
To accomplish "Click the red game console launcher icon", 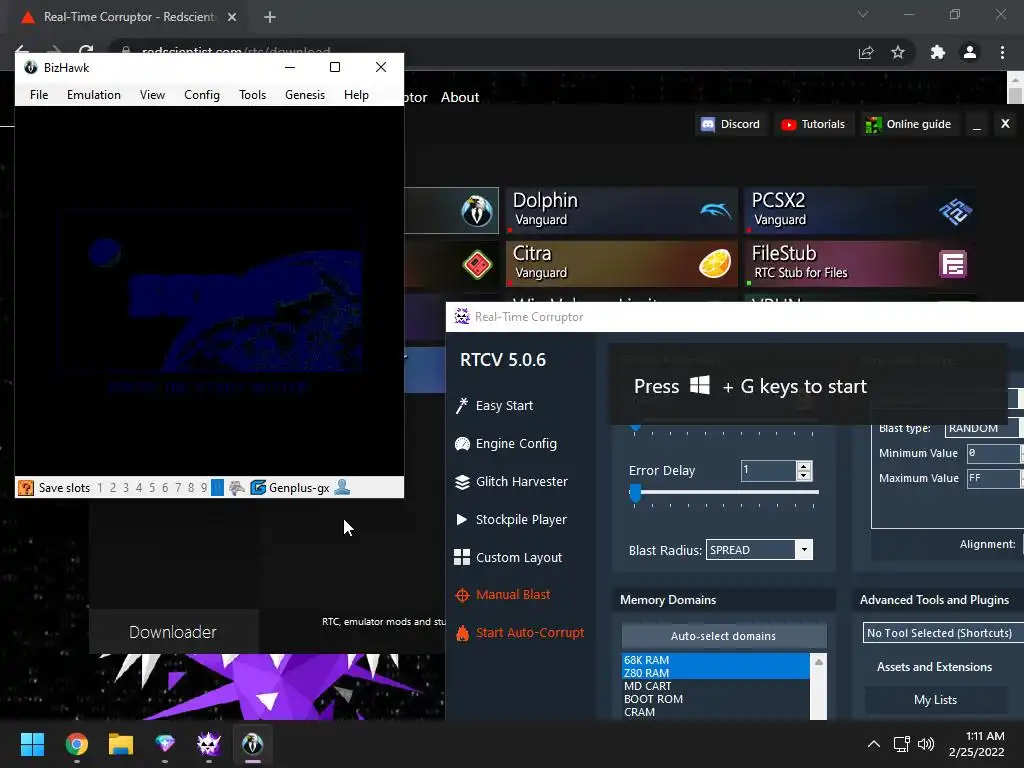I will click(x=477, y=264).
